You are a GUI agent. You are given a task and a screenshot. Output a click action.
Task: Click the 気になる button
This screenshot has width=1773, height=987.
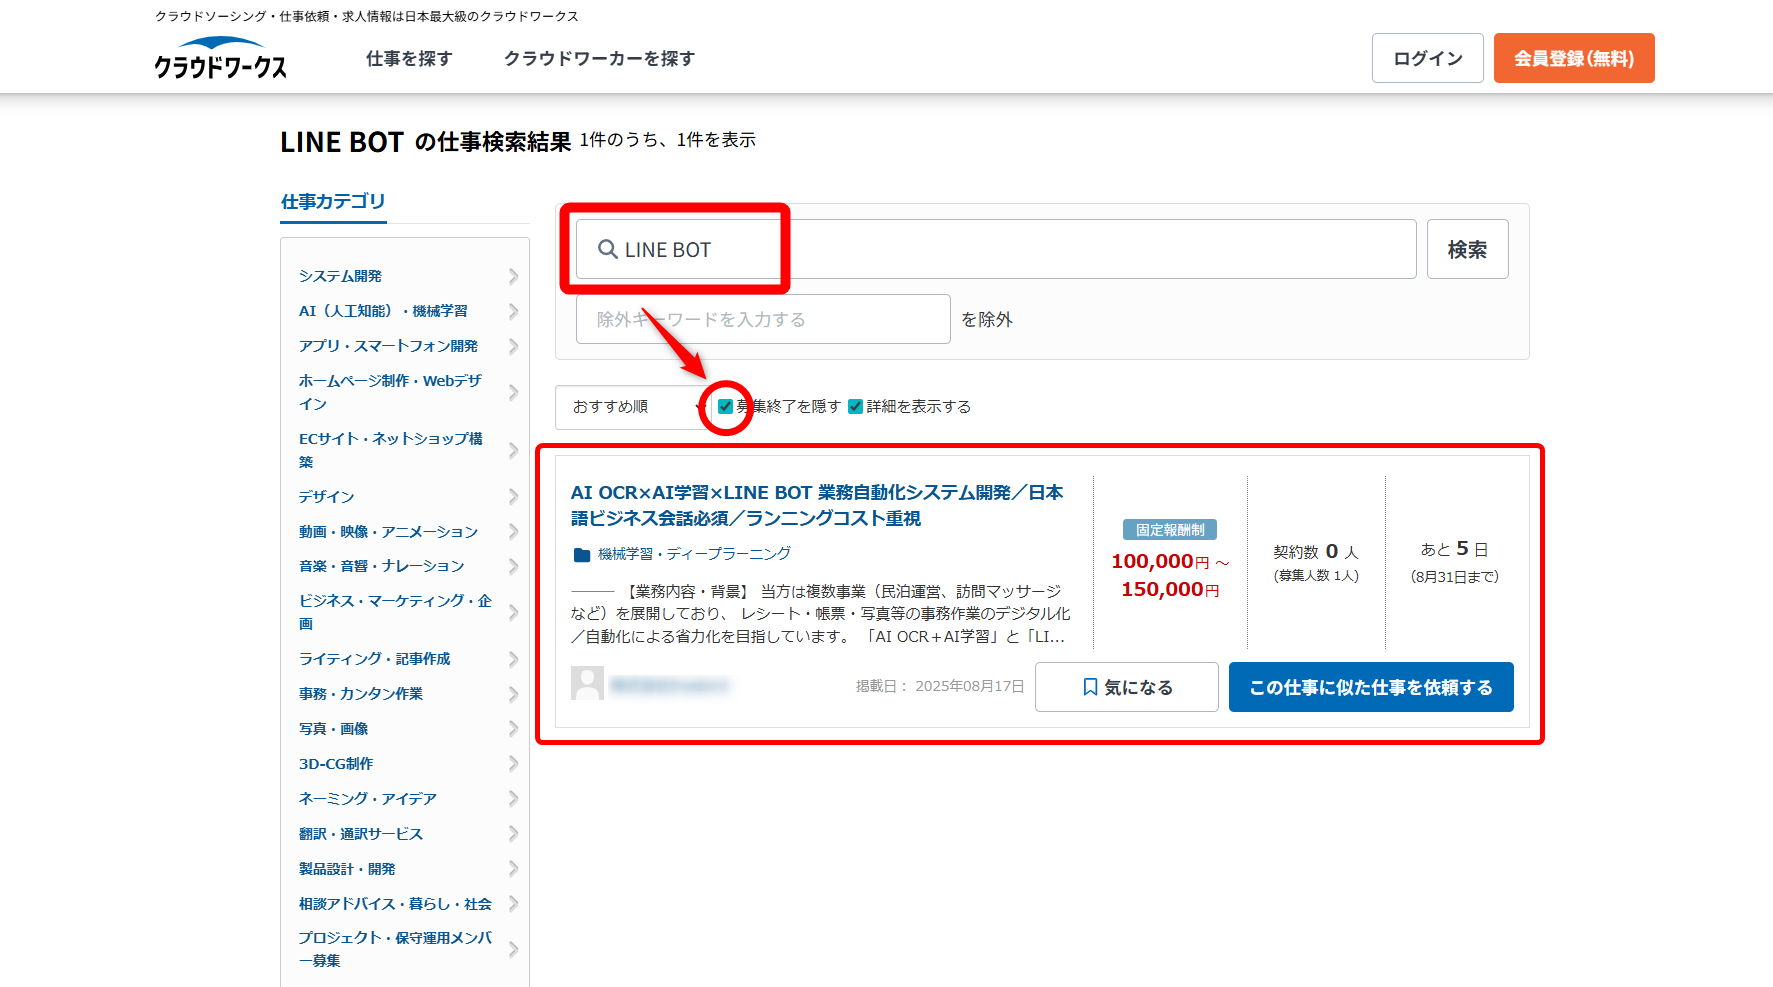[1127, 687]
